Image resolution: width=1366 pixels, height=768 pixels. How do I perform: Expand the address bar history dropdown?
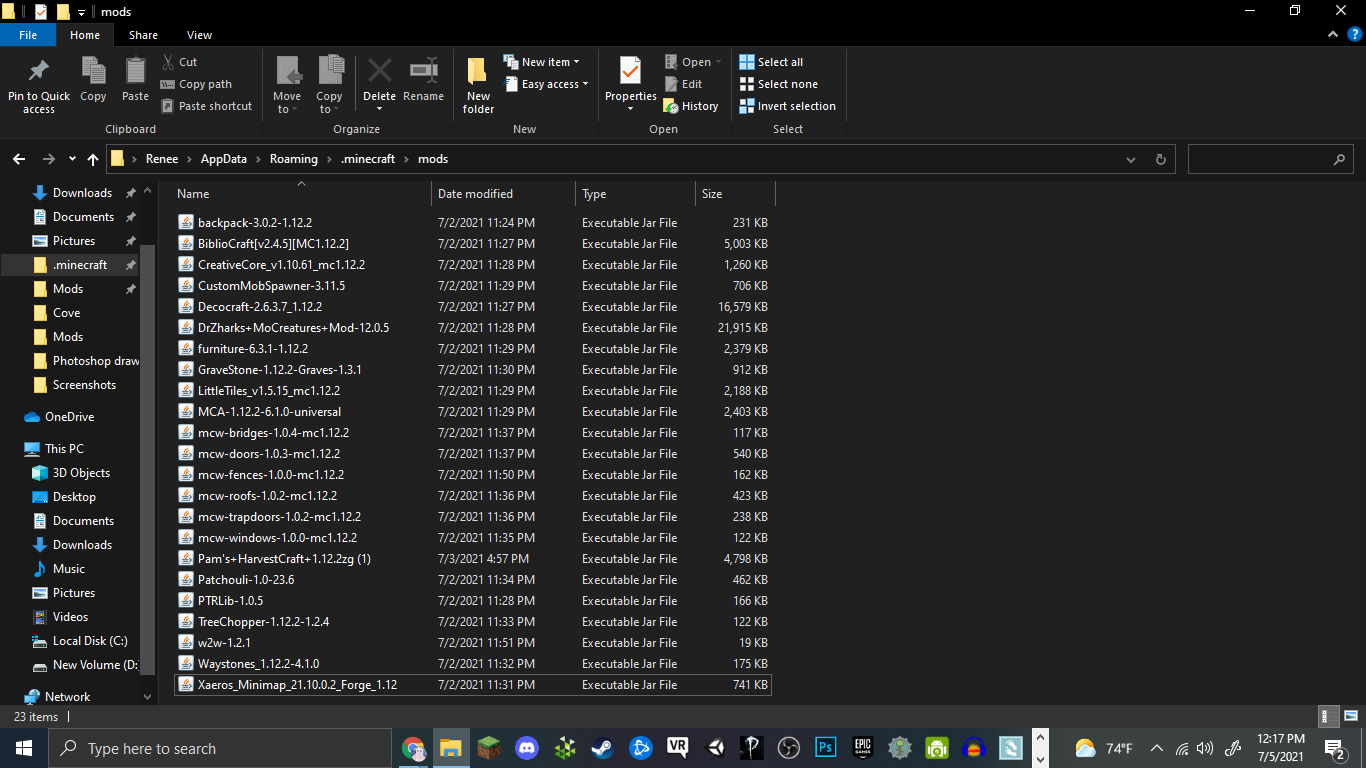pyautogui.click(x=1131, y=159)
